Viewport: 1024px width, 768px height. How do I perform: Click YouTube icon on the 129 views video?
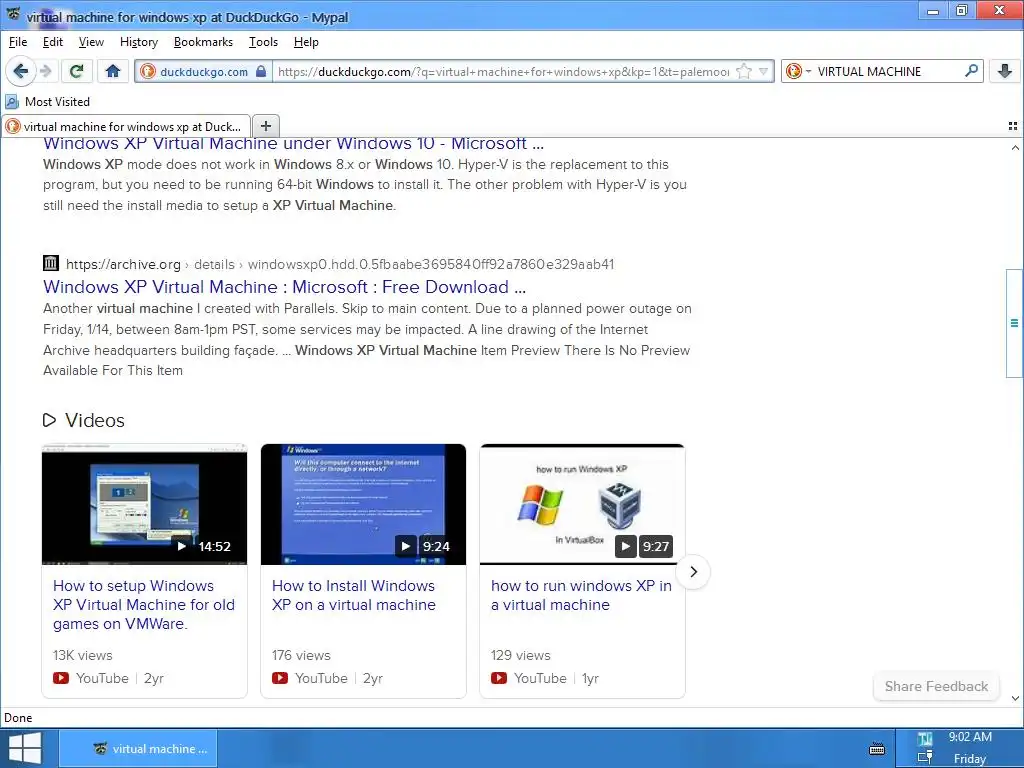pyautogui.click(x=499, y=678)
